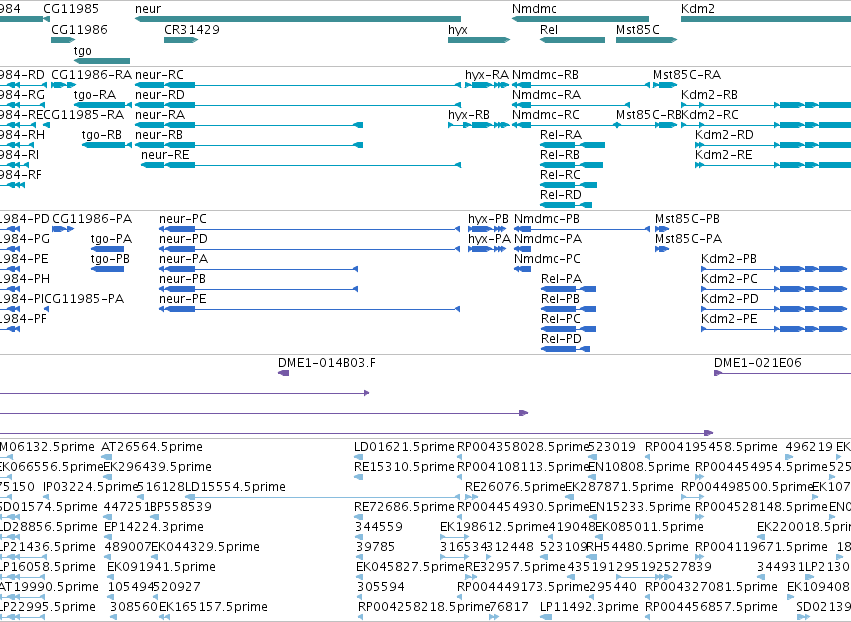
Task: Select EST EK091941.5prime
Action: tap(161, 568)
